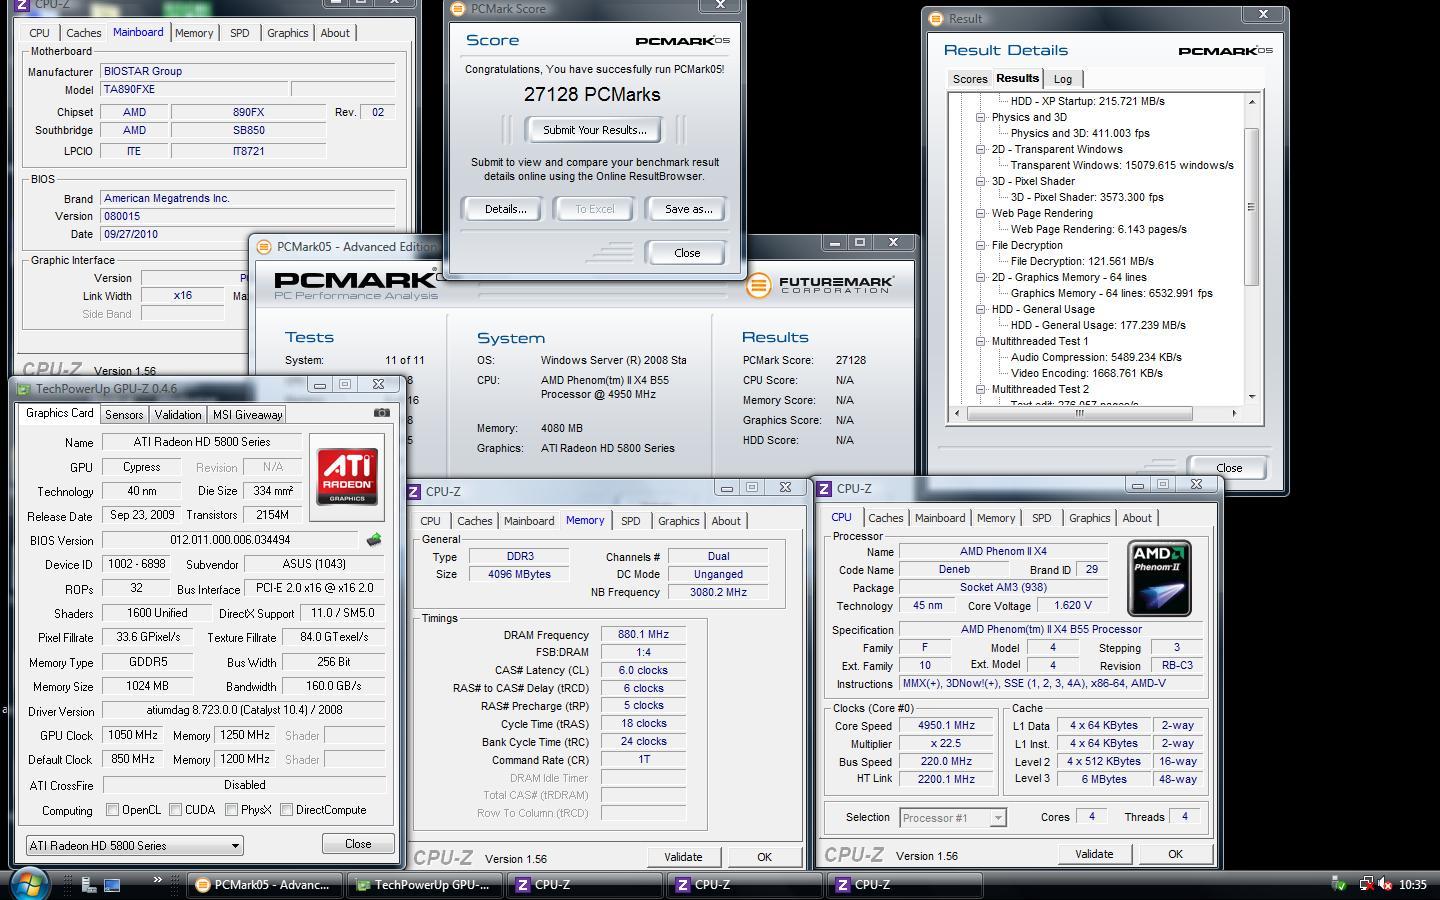Click Web Page Rendering: 6.143 pages/s result
Viewport: 1440px width, 900px height.
(1098, 229)
